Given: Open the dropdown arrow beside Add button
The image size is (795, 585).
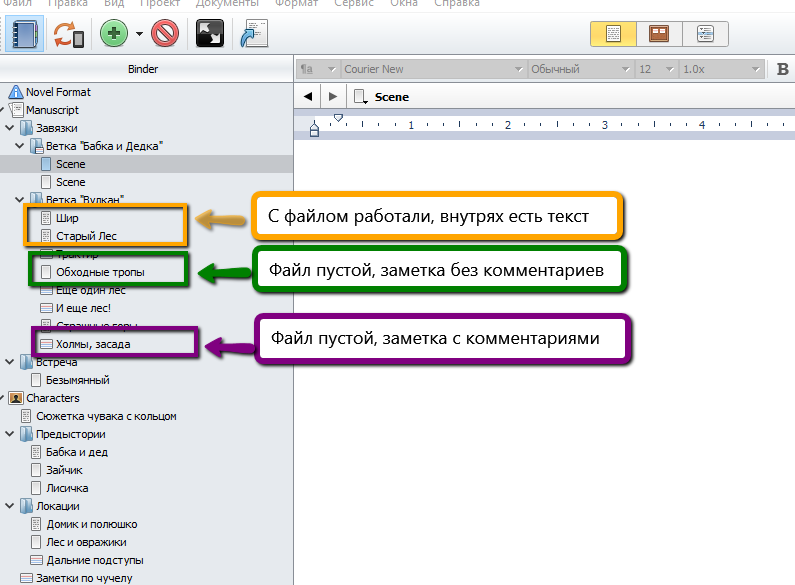Looking at the screenshot, I should pyautogui.click(x=139, y=35).
